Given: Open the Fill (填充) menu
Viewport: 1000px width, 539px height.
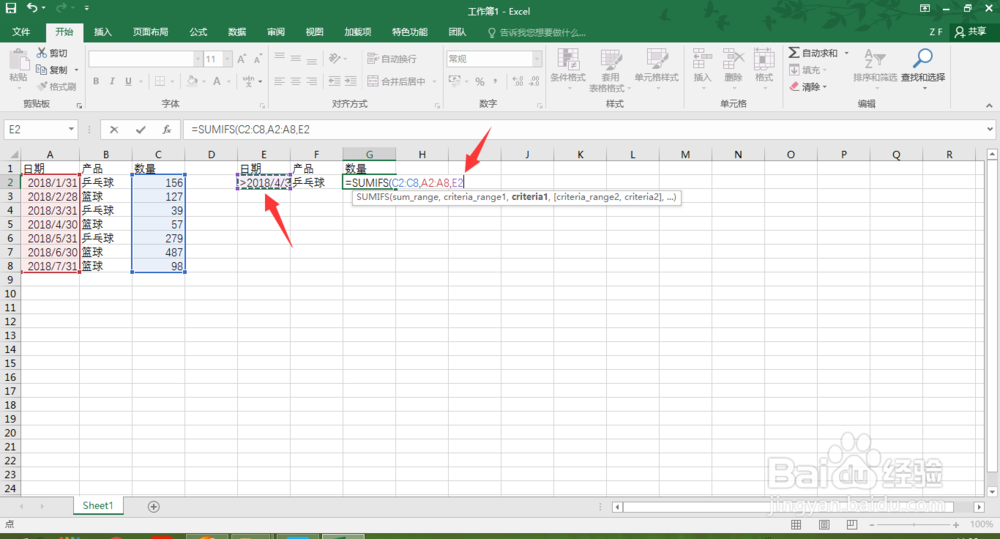Looking at the screenshot, I should tap(807, 70).
